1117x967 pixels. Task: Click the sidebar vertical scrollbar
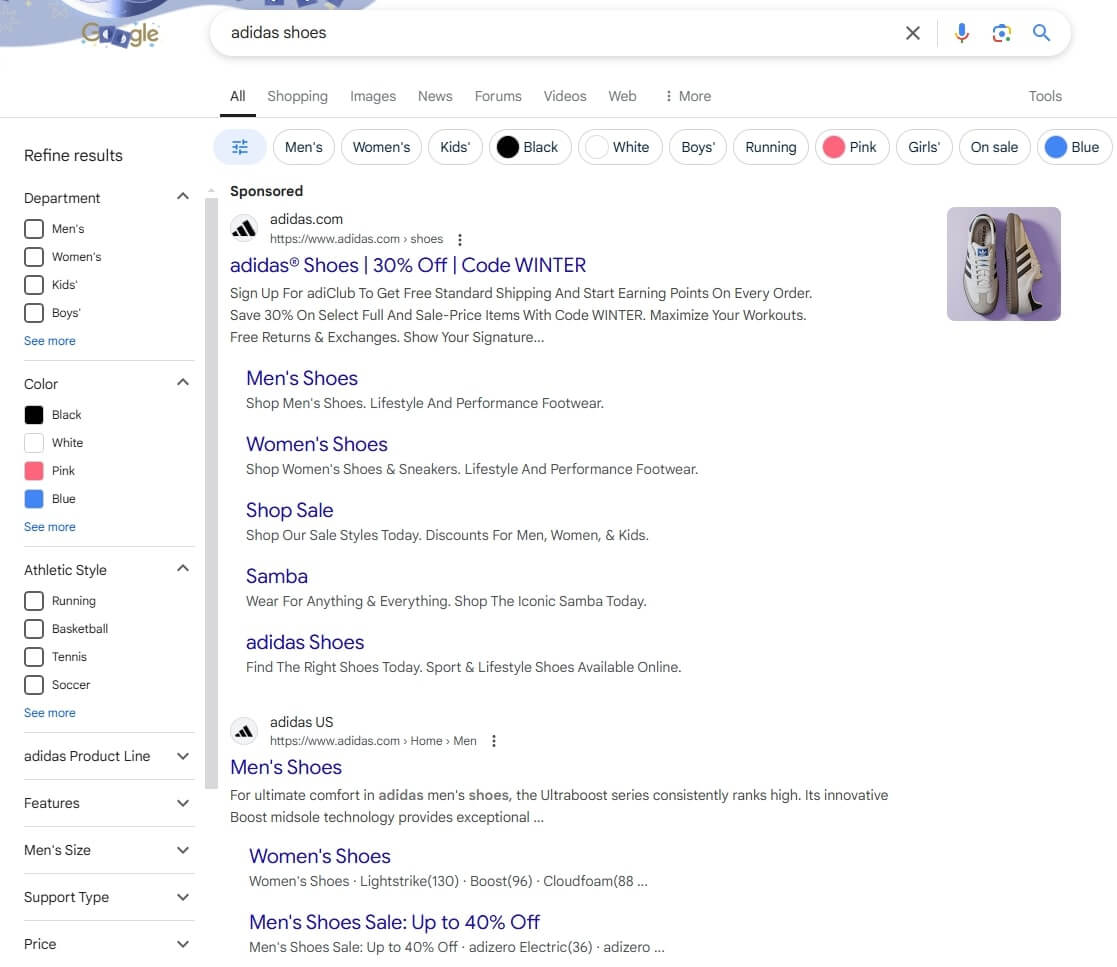[x=211, y=493]
